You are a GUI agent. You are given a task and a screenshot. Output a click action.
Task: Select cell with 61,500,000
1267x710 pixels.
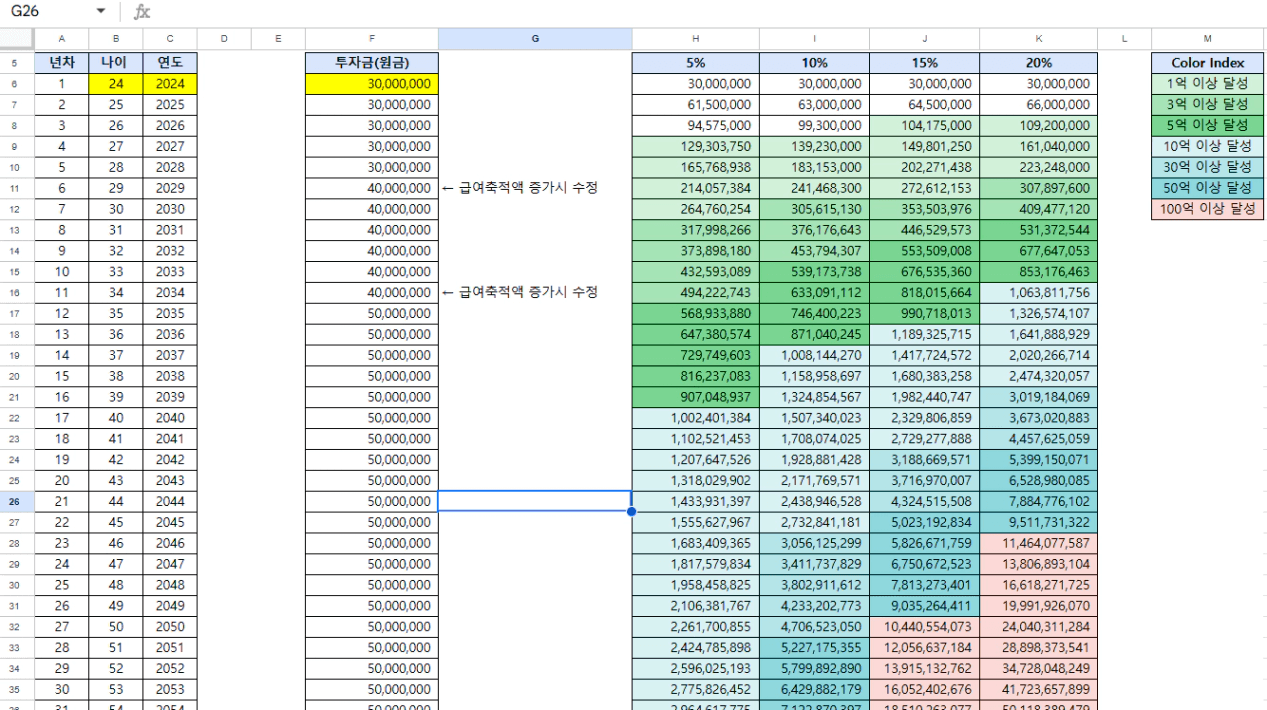coord(696,105)
